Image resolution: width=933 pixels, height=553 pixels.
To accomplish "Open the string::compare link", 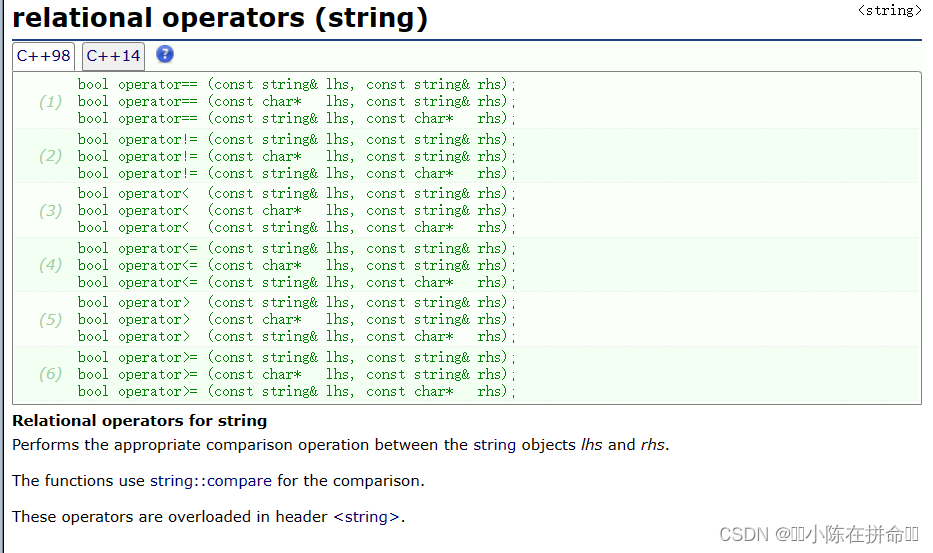I will [210, 481].
